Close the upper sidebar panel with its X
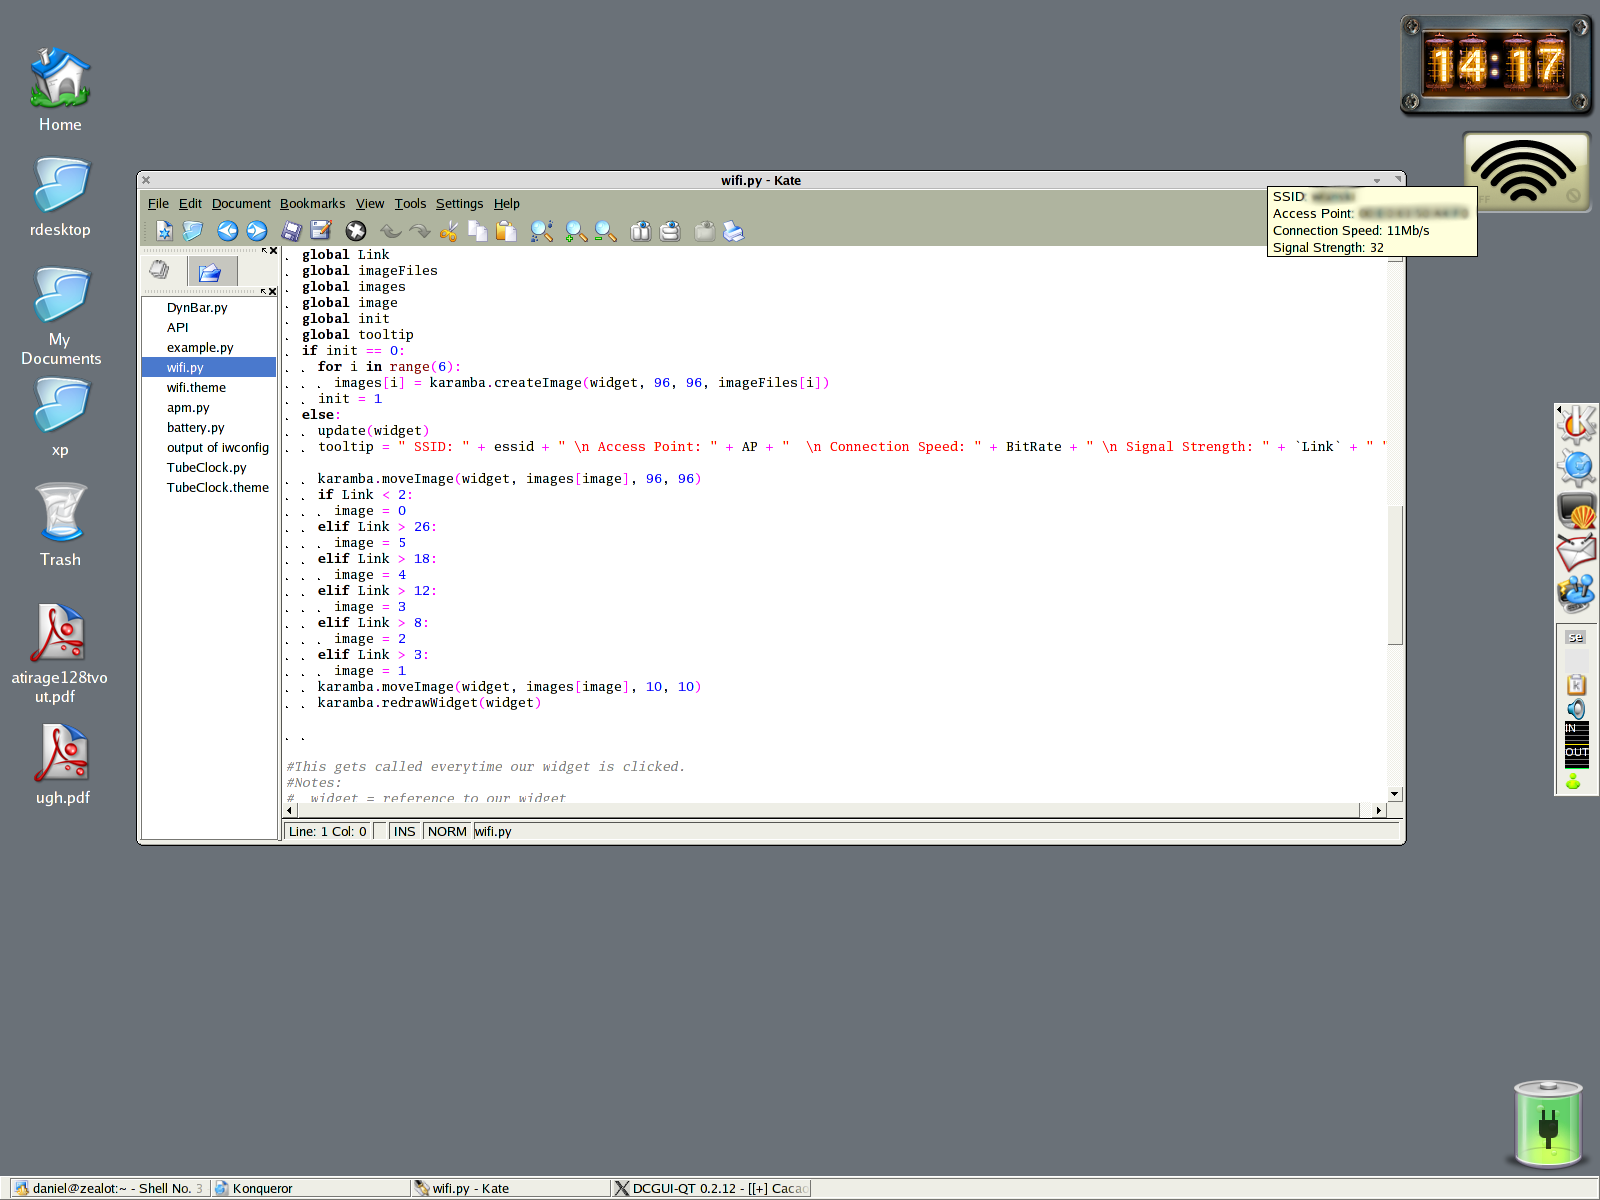 pos(273,250)
